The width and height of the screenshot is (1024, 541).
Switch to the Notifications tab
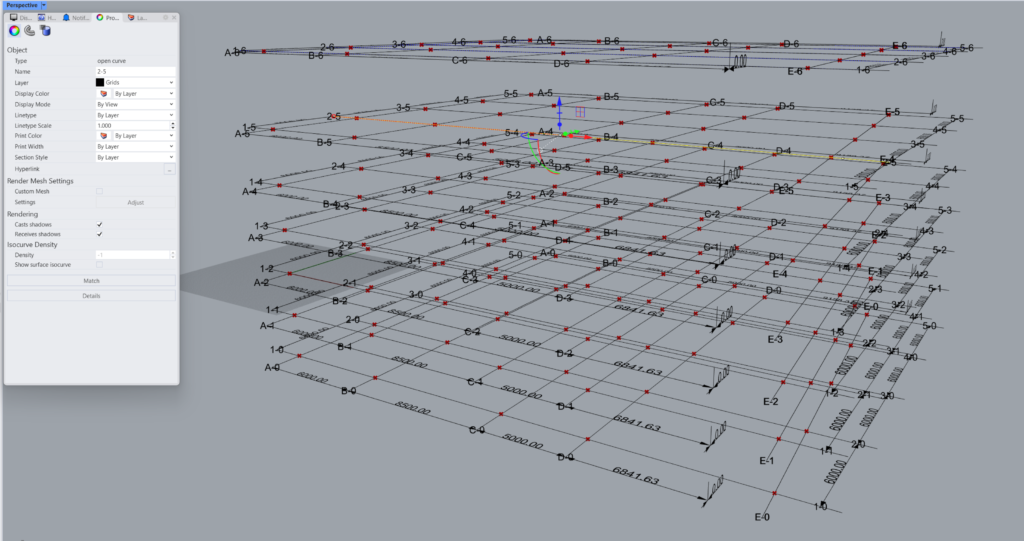pos(77,18)
